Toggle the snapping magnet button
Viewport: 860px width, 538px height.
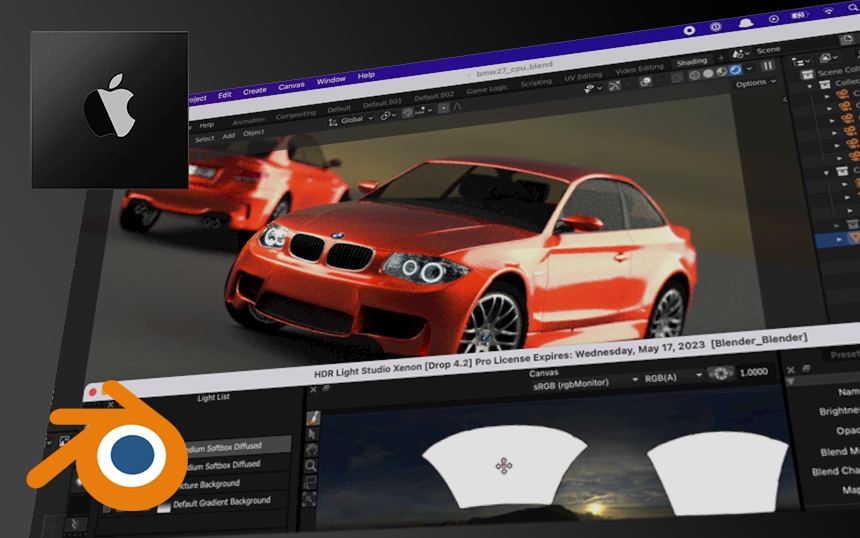[x=408, y=113]
